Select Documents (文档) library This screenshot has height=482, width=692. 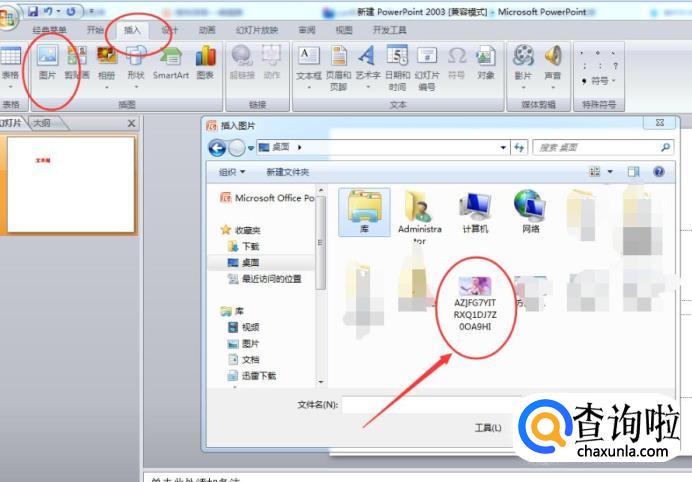tap(243, 360)
